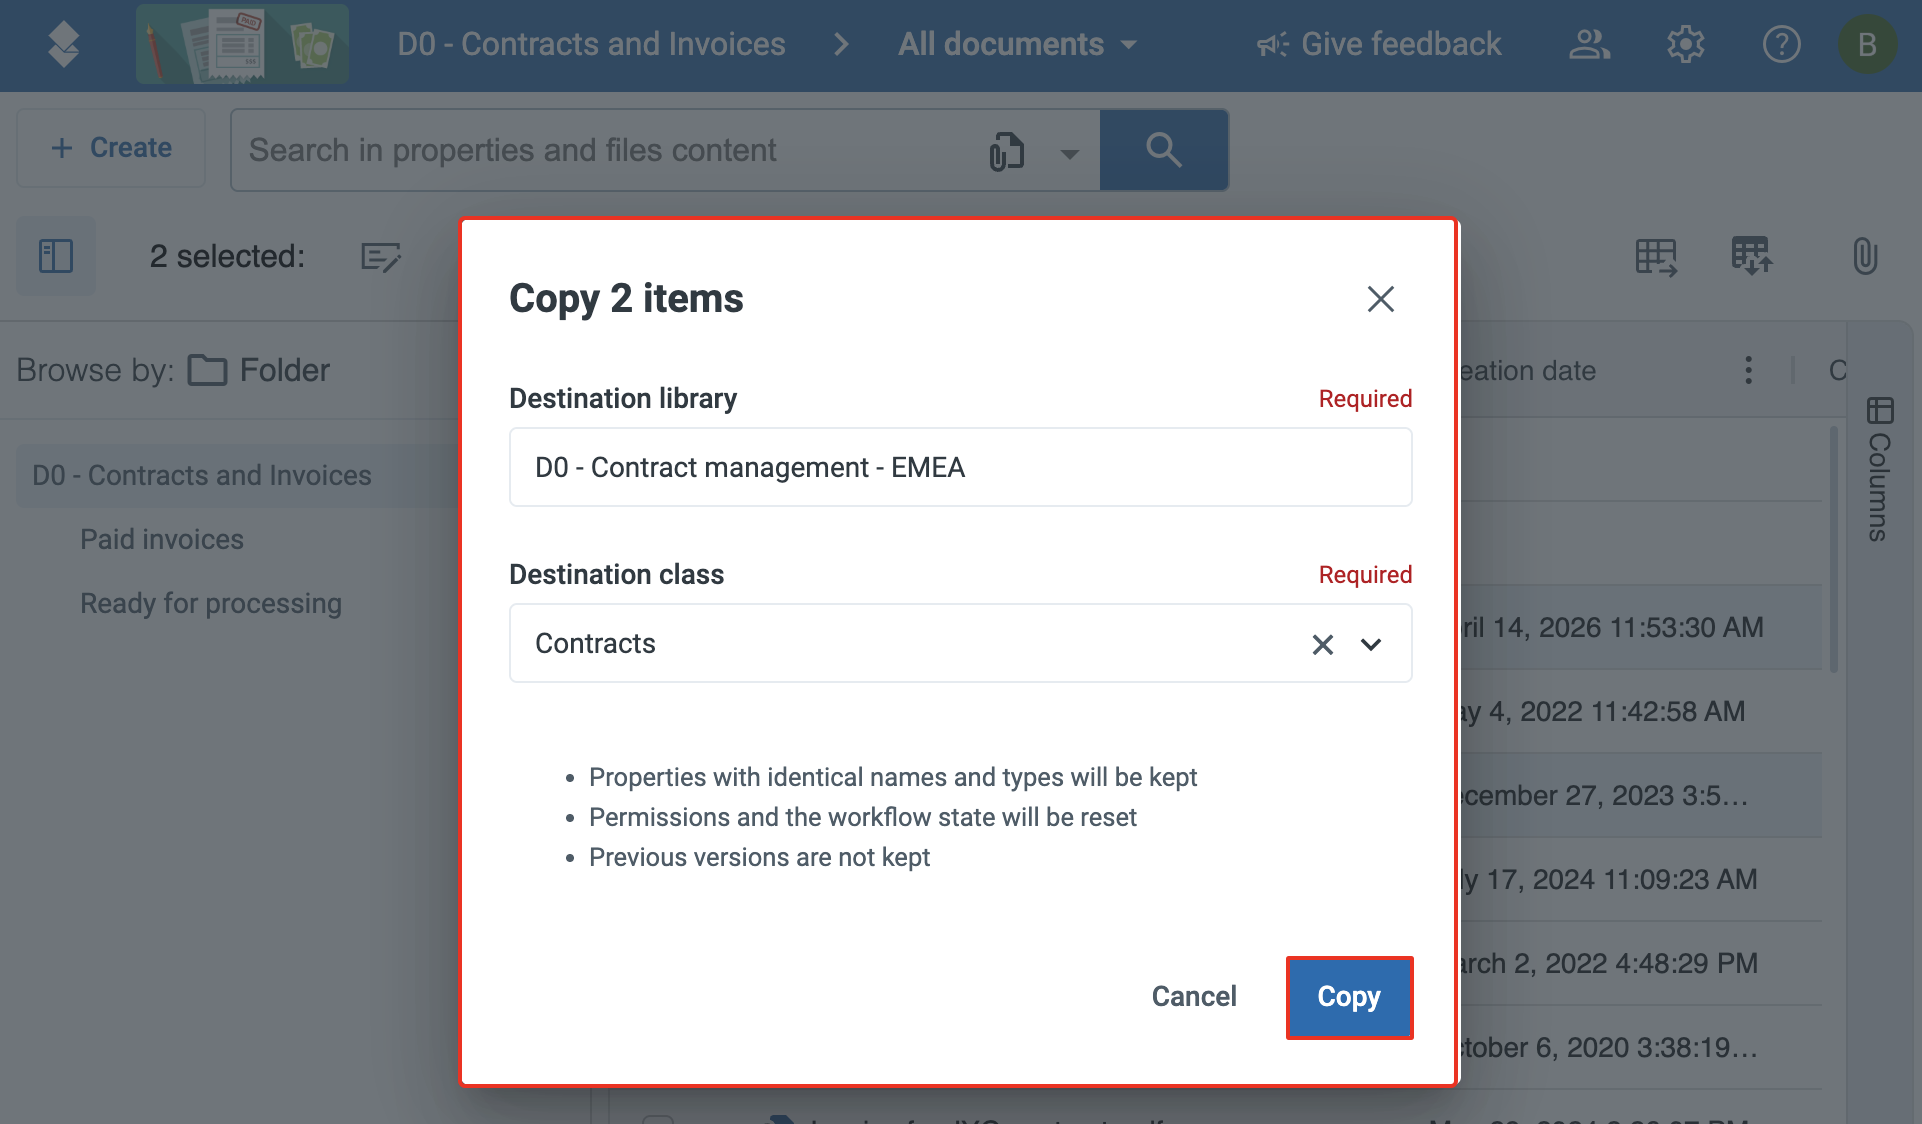Expand the search options dropdown arrow
Viewport: 1922px width, 1124px height.
pyautogui.click(x=1069, y=154)
